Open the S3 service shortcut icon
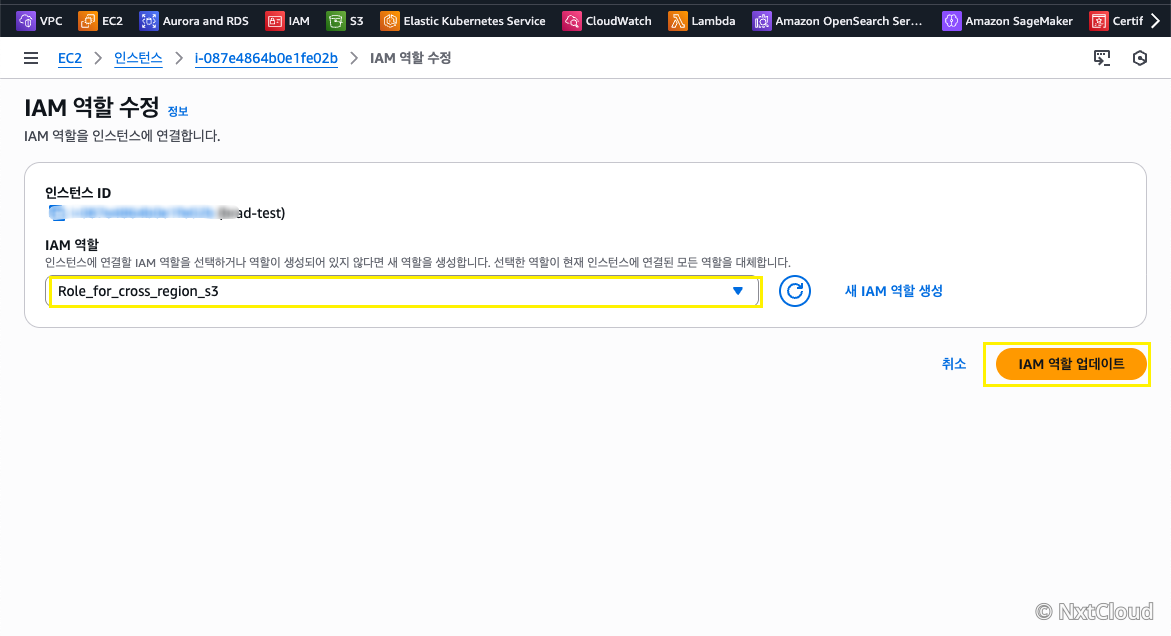The width and height of the screenshot is (1171, 636). (336, 21)
